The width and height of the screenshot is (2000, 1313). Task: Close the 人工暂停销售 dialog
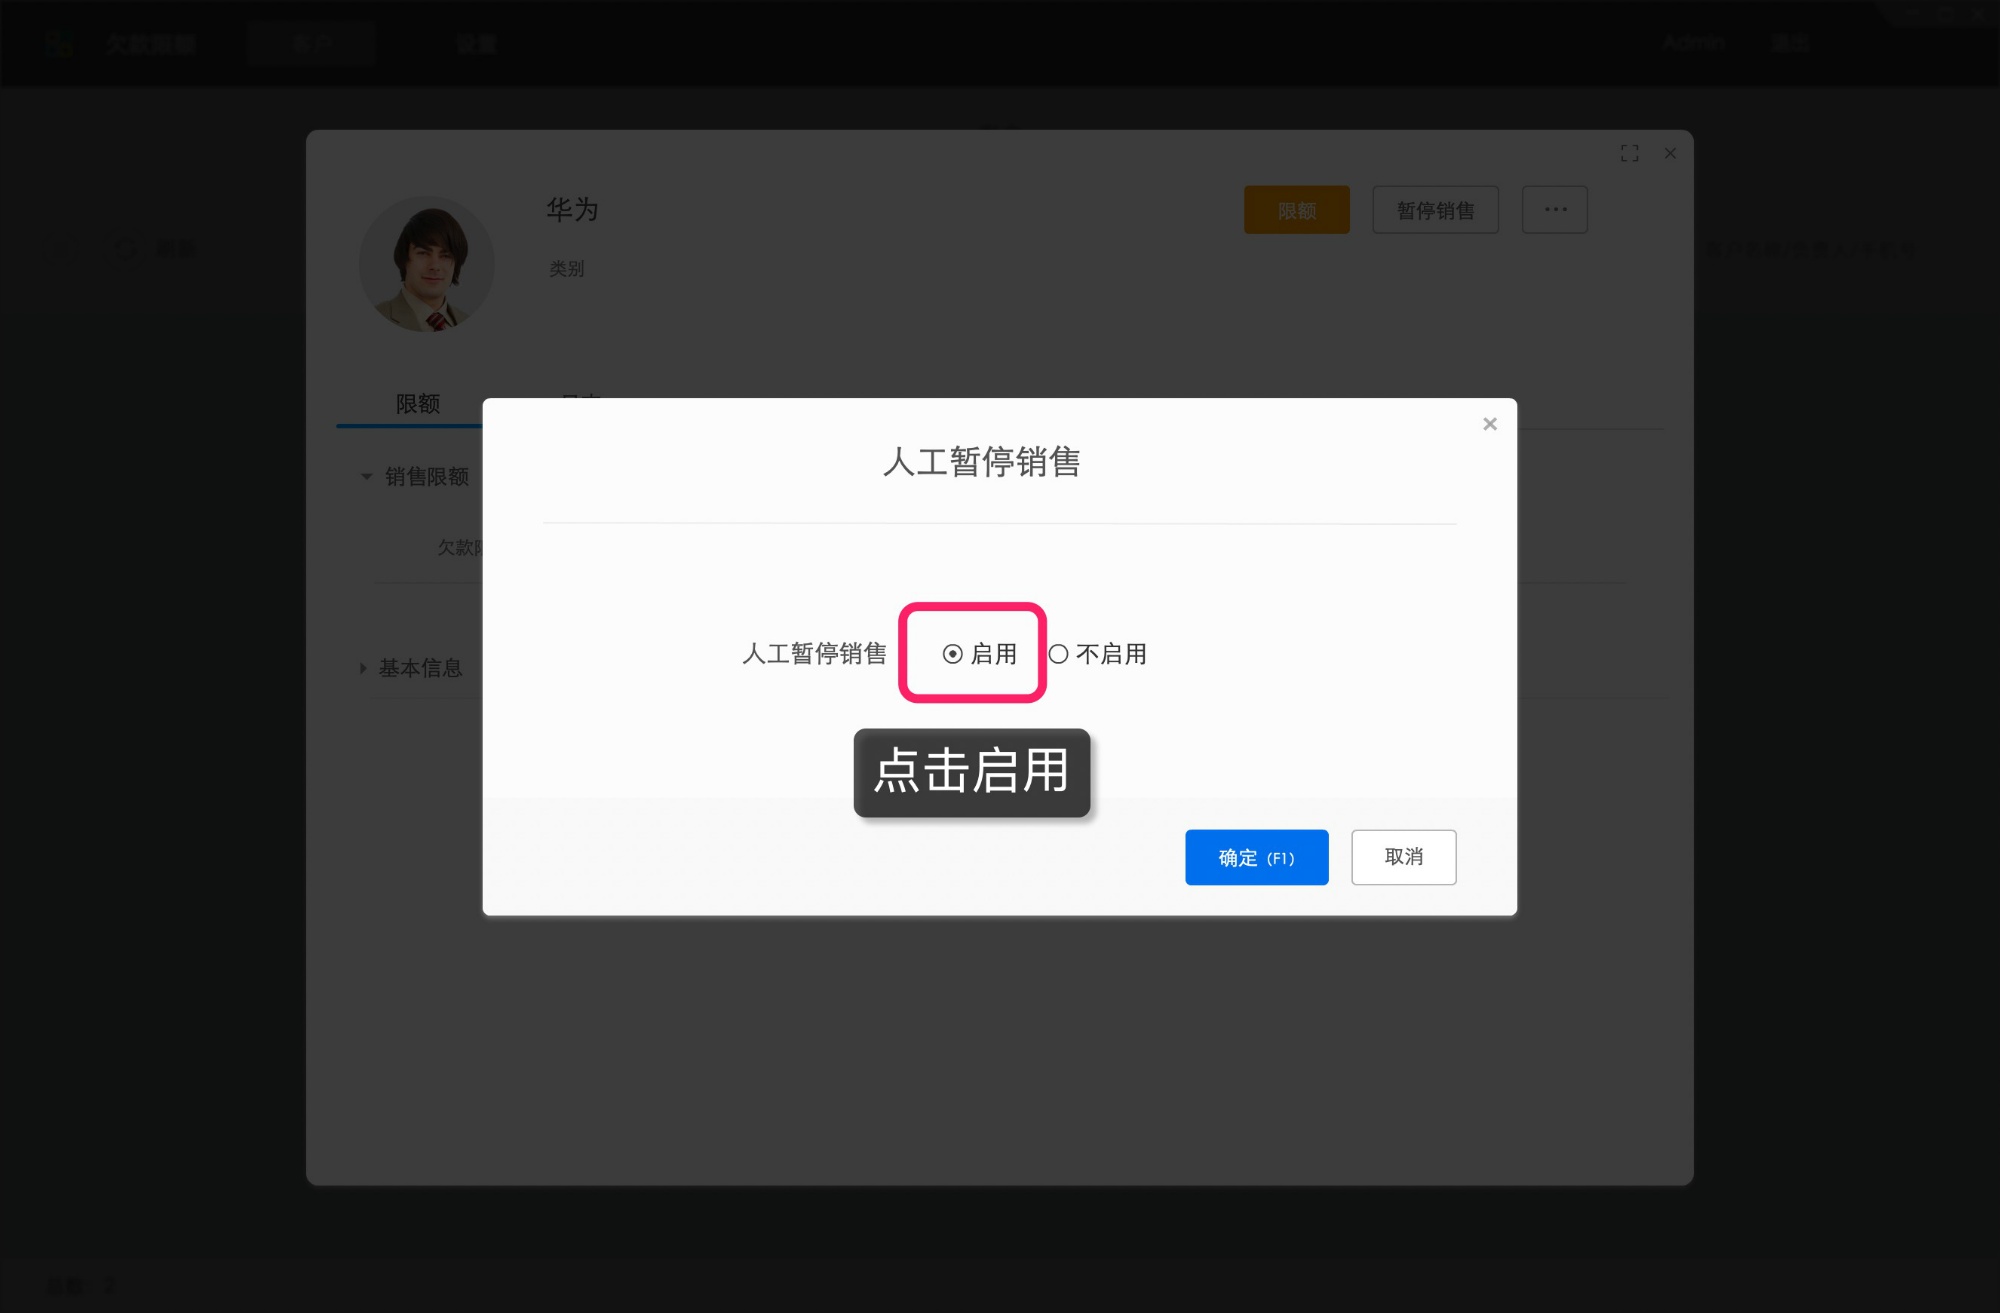(x=1489, y=423)
